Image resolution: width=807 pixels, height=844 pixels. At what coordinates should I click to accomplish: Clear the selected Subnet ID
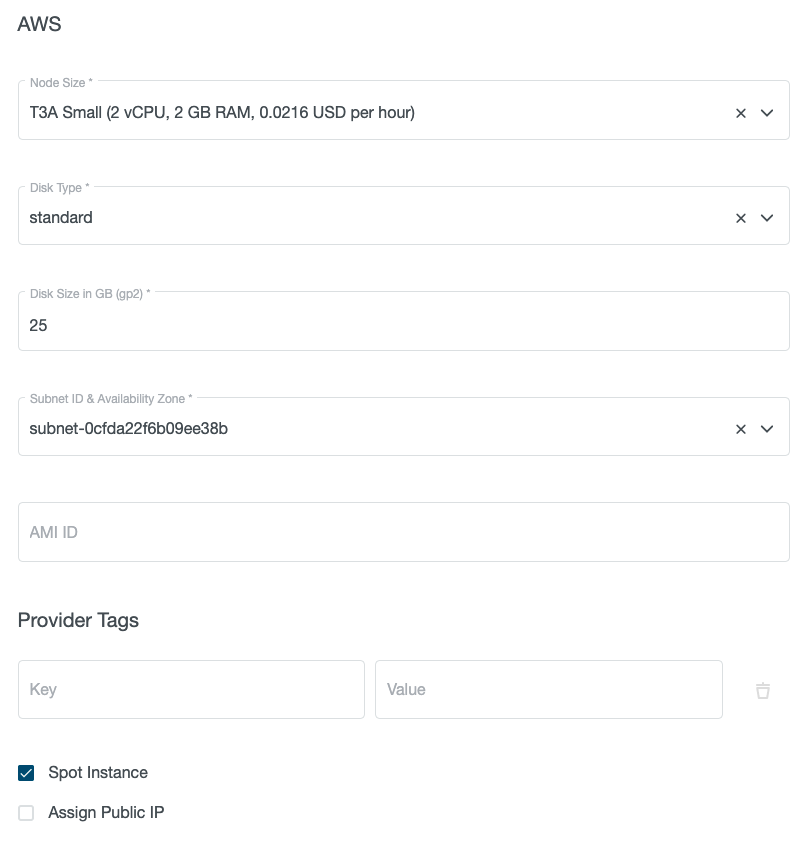point(740,427)
